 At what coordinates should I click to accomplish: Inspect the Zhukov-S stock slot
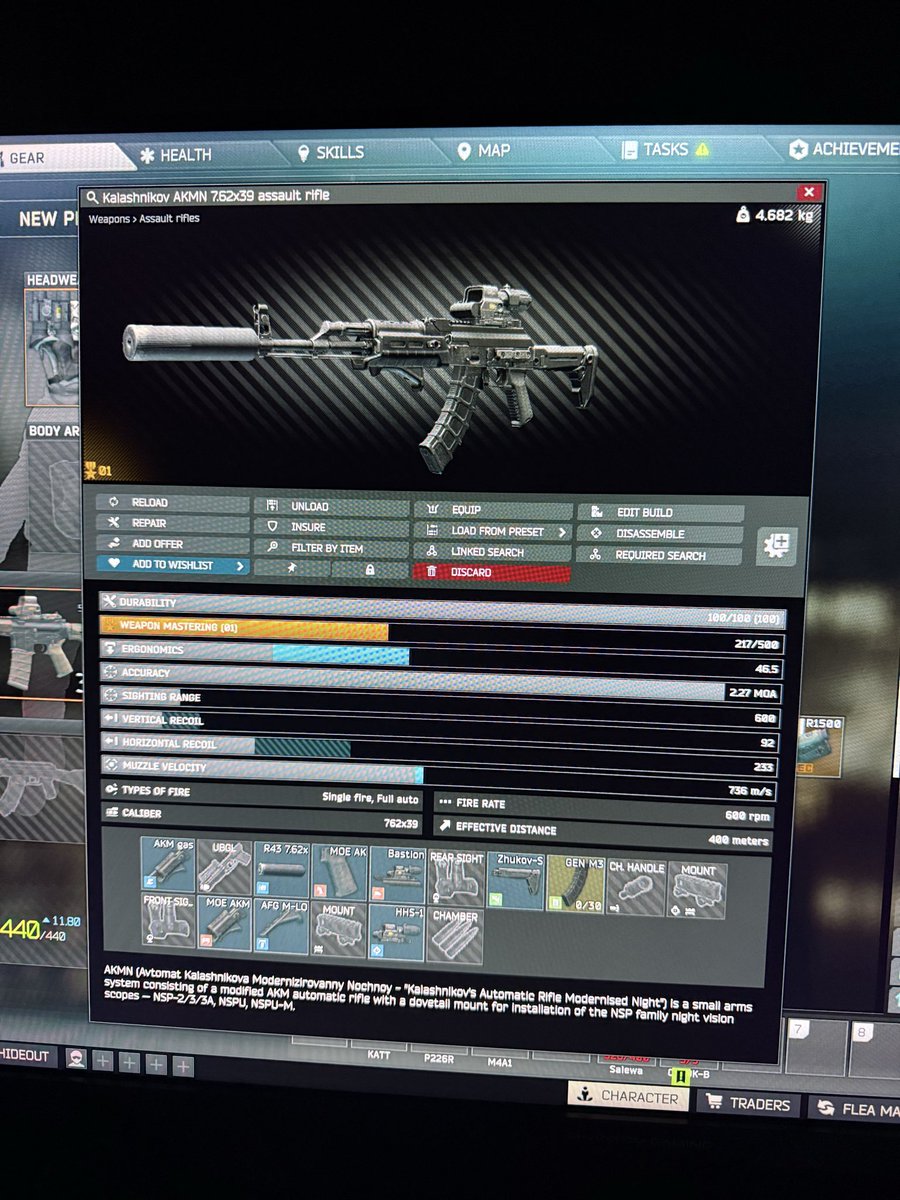515,882
